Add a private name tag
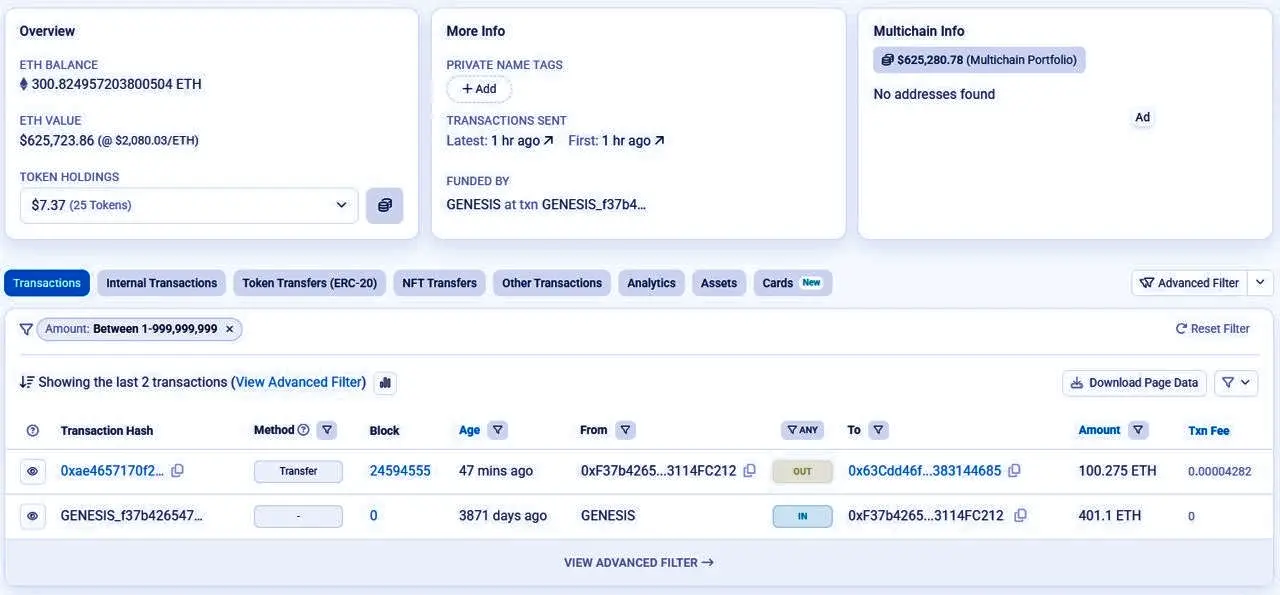The width and height of the screenshot is (1280, 595). [479, 89]
